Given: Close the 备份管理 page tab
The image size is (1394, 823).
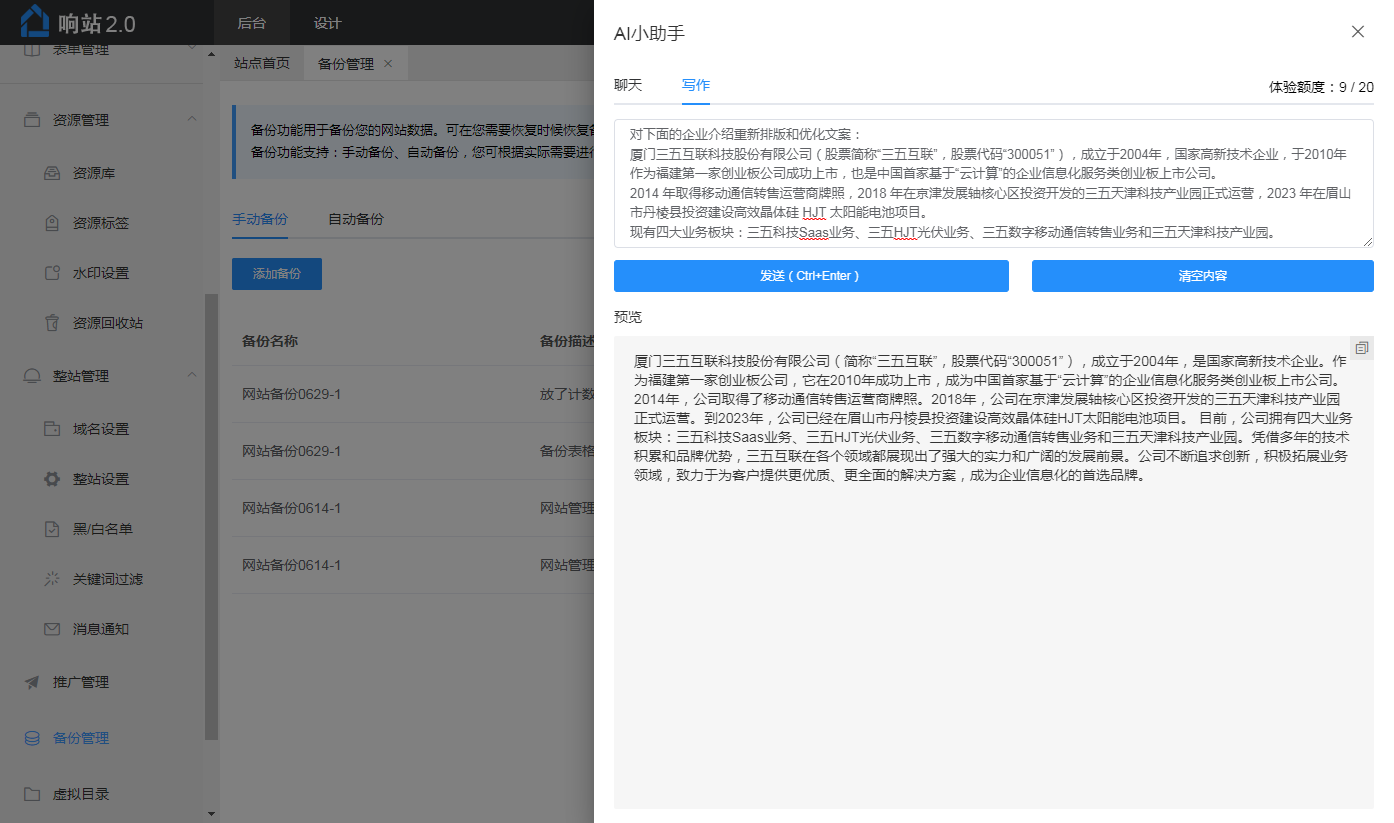Looking at the screenshot, I should tap(388, 64).
